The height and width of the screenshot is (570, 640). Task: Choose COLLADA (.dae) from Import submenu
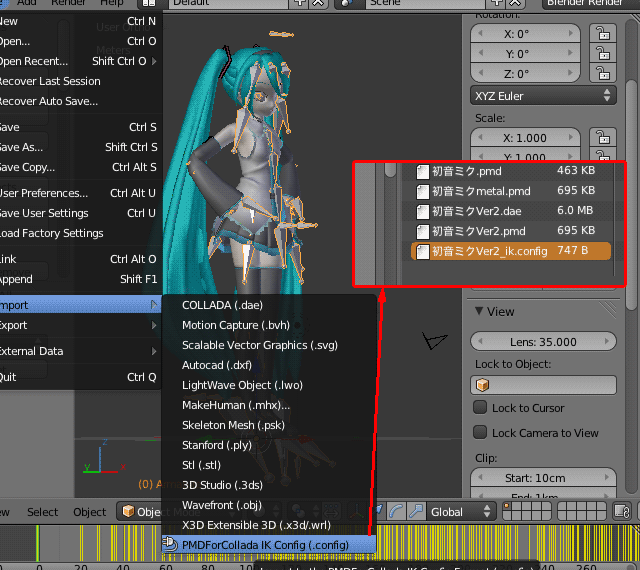[x=269, y=305]
